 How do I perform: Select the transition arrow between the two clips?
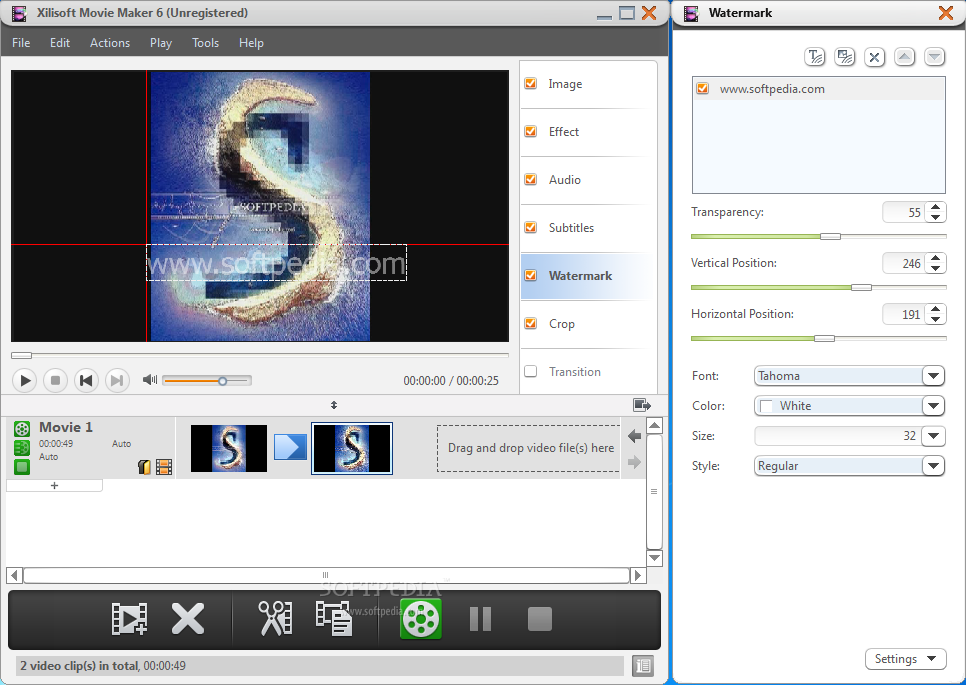(x=290, y=447)
